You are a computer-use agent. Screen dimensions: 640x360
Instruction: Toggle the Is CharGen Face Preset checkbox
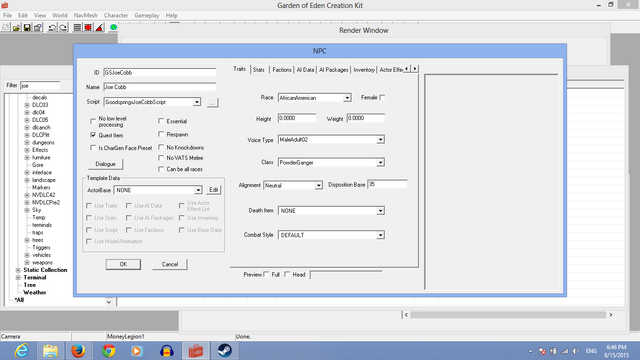[x=93, y=148]
